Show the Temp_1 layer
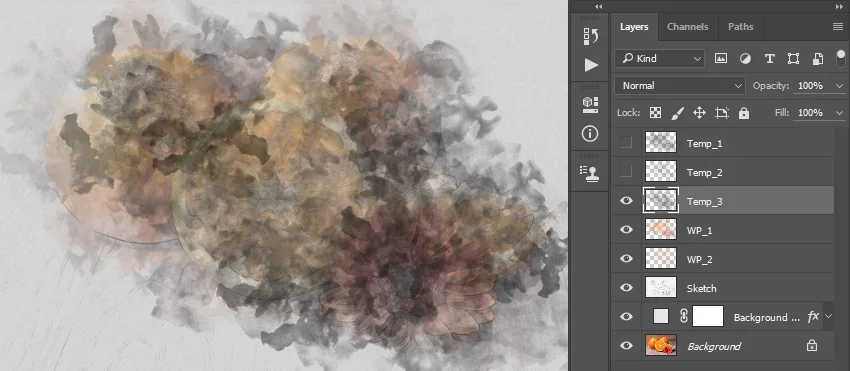850x371 pixels. coord(626,142)
